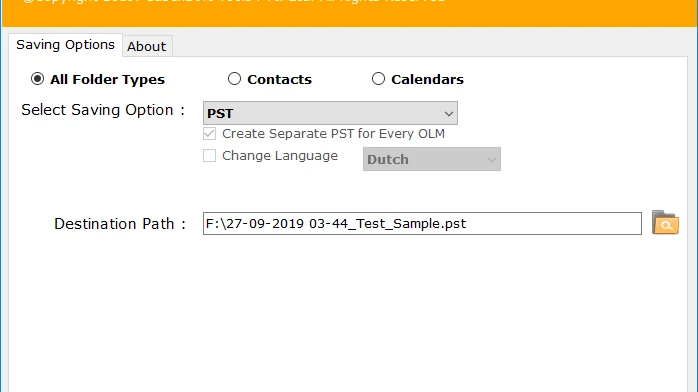This screenshot has width=698, height=392.
Task: Expand the Dutch language dropdown
Action: (432, 159)
